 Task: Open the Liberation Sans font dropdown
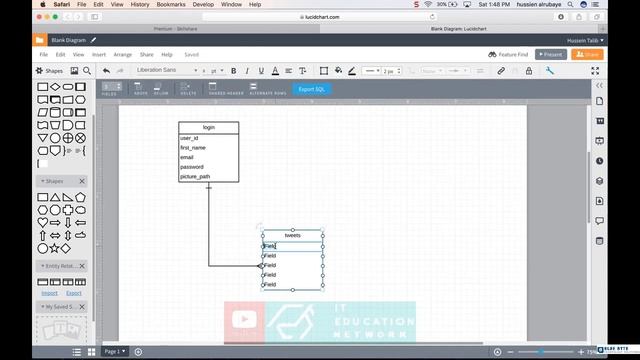167,70
